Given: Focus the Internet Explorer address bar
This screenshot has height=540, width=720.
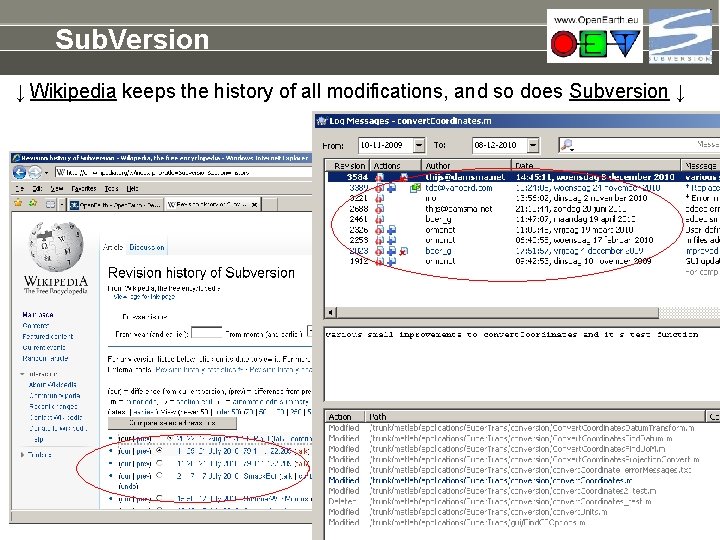Looking at the screenshot, I should 184,173.
